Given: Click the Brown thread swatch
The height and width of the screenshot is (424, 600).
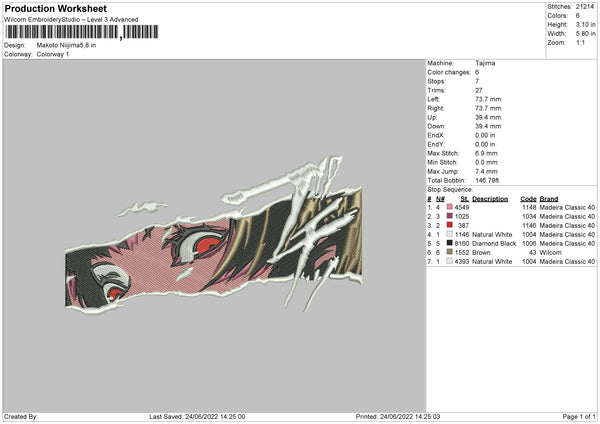Looking at the screenshot, I should pos(450,252).
